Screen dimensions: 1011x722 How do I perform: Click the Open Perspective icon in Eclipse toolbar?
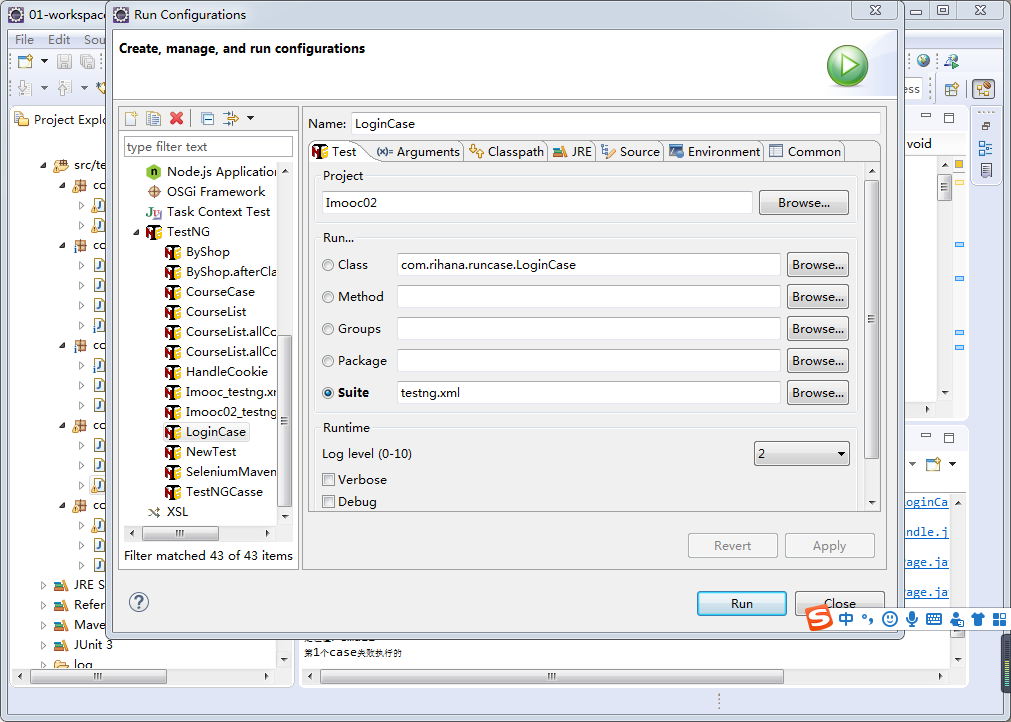pos(952,90)
